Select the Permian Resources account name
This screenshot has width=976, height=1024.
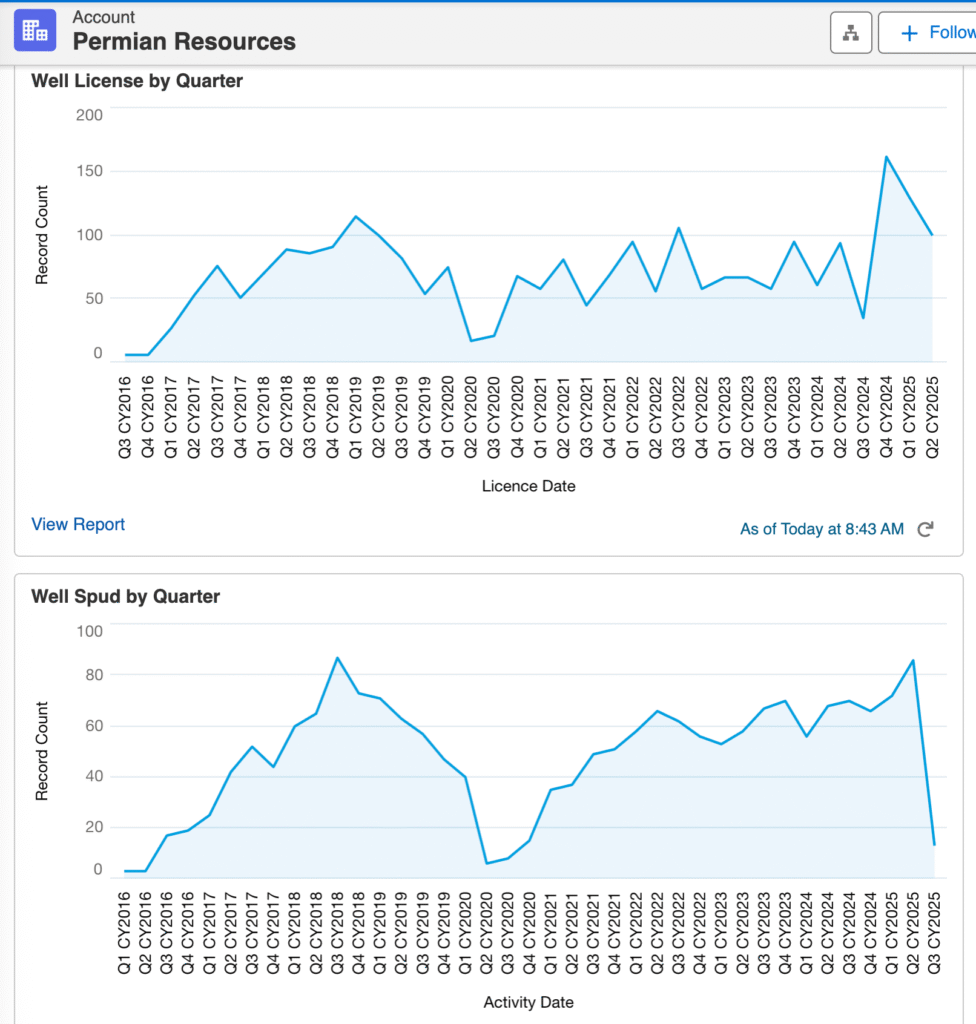184,41
